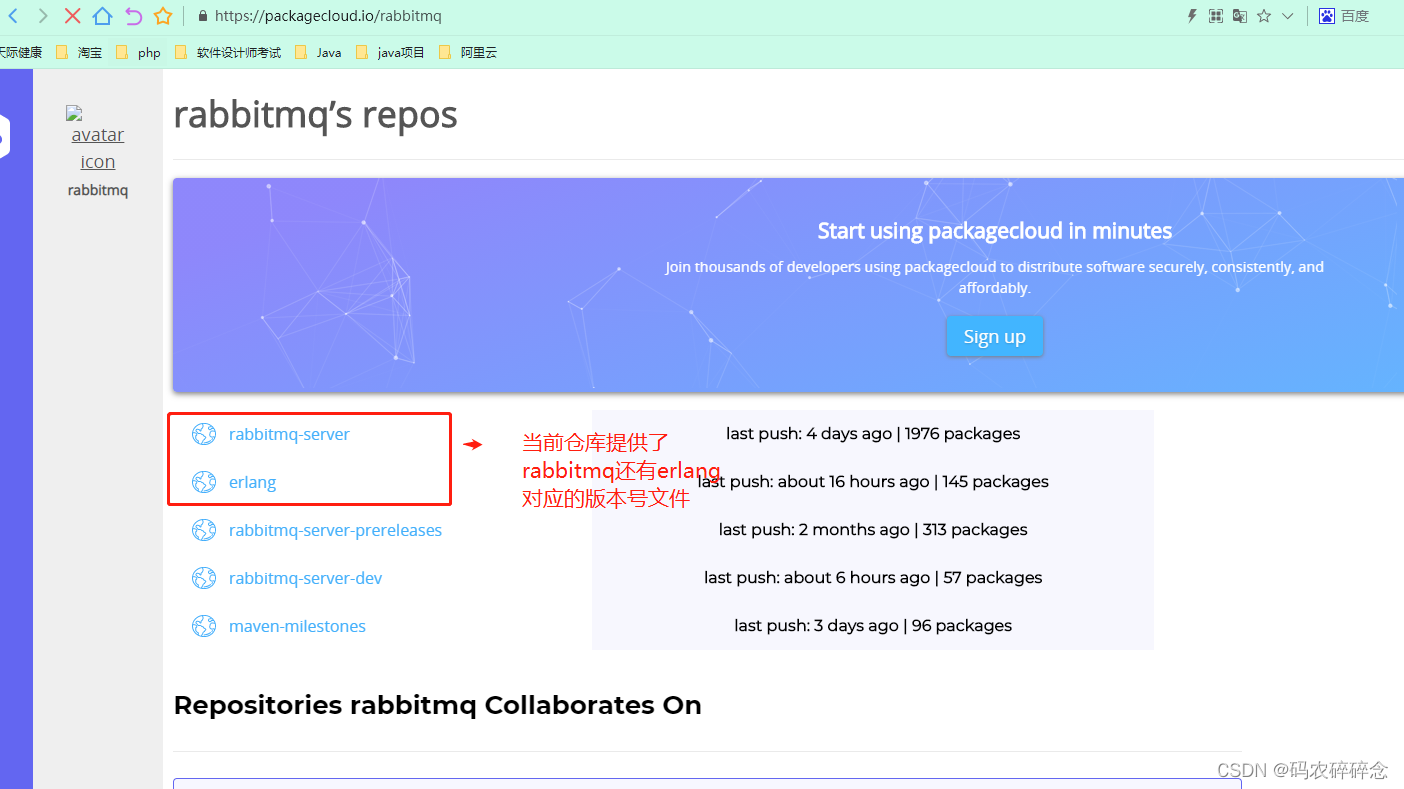Click the yellow folder icon beside php

(122, 52)
